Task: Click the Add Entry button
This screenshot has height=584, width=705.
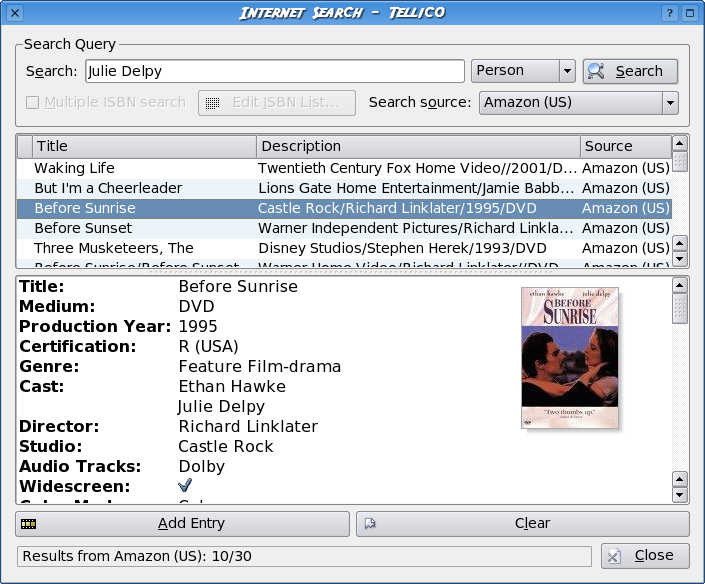Action: (183, 524)
